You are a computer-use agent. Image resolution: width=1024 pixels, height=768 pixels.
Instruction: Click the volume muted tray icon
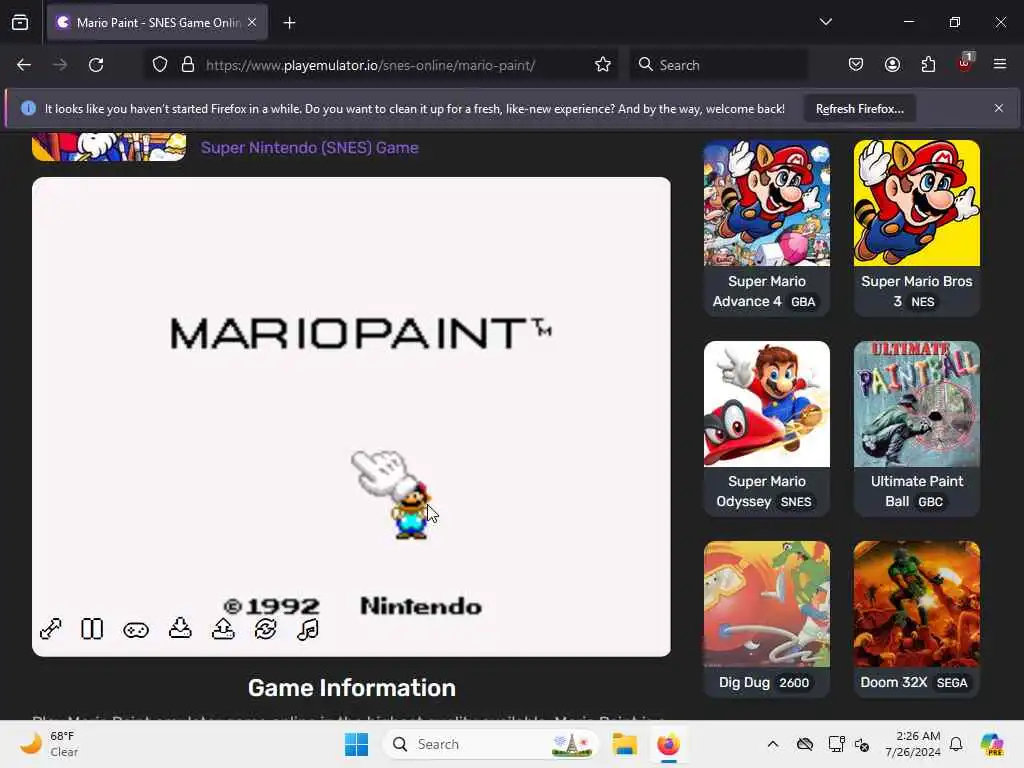(862, 744)
